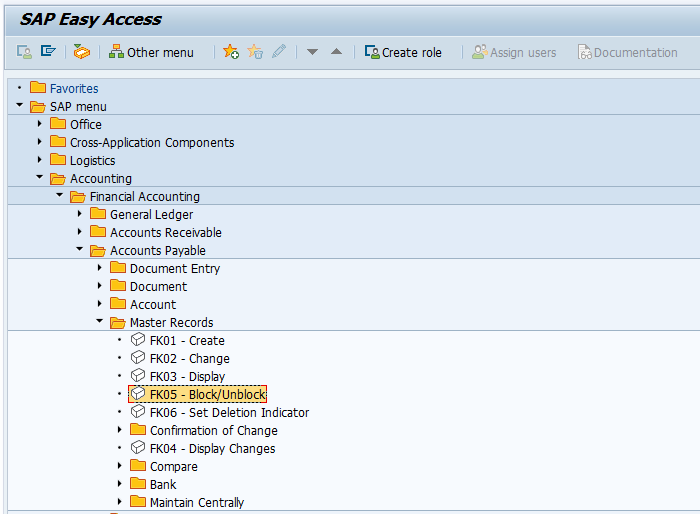This screenshot has width=700, height=514.
Task: Click the Move Favorites Up arrow
Action: point(336,52)
